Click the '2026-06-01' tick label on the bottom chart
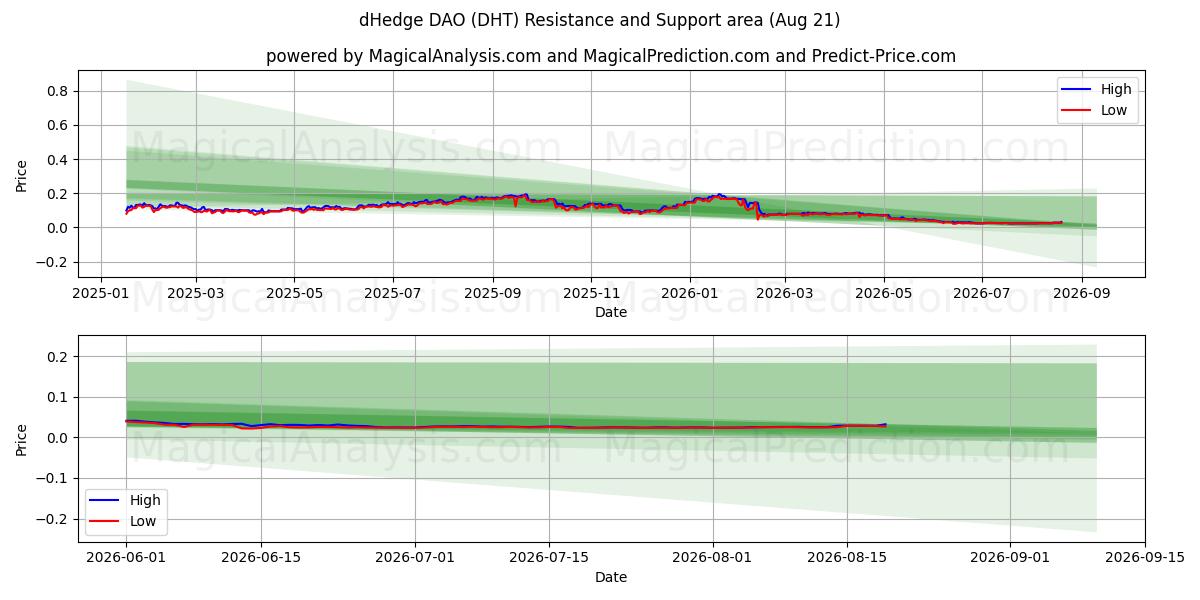Image resolution: width=1200 pixels, height=600 pixels. tap(126, 560)
